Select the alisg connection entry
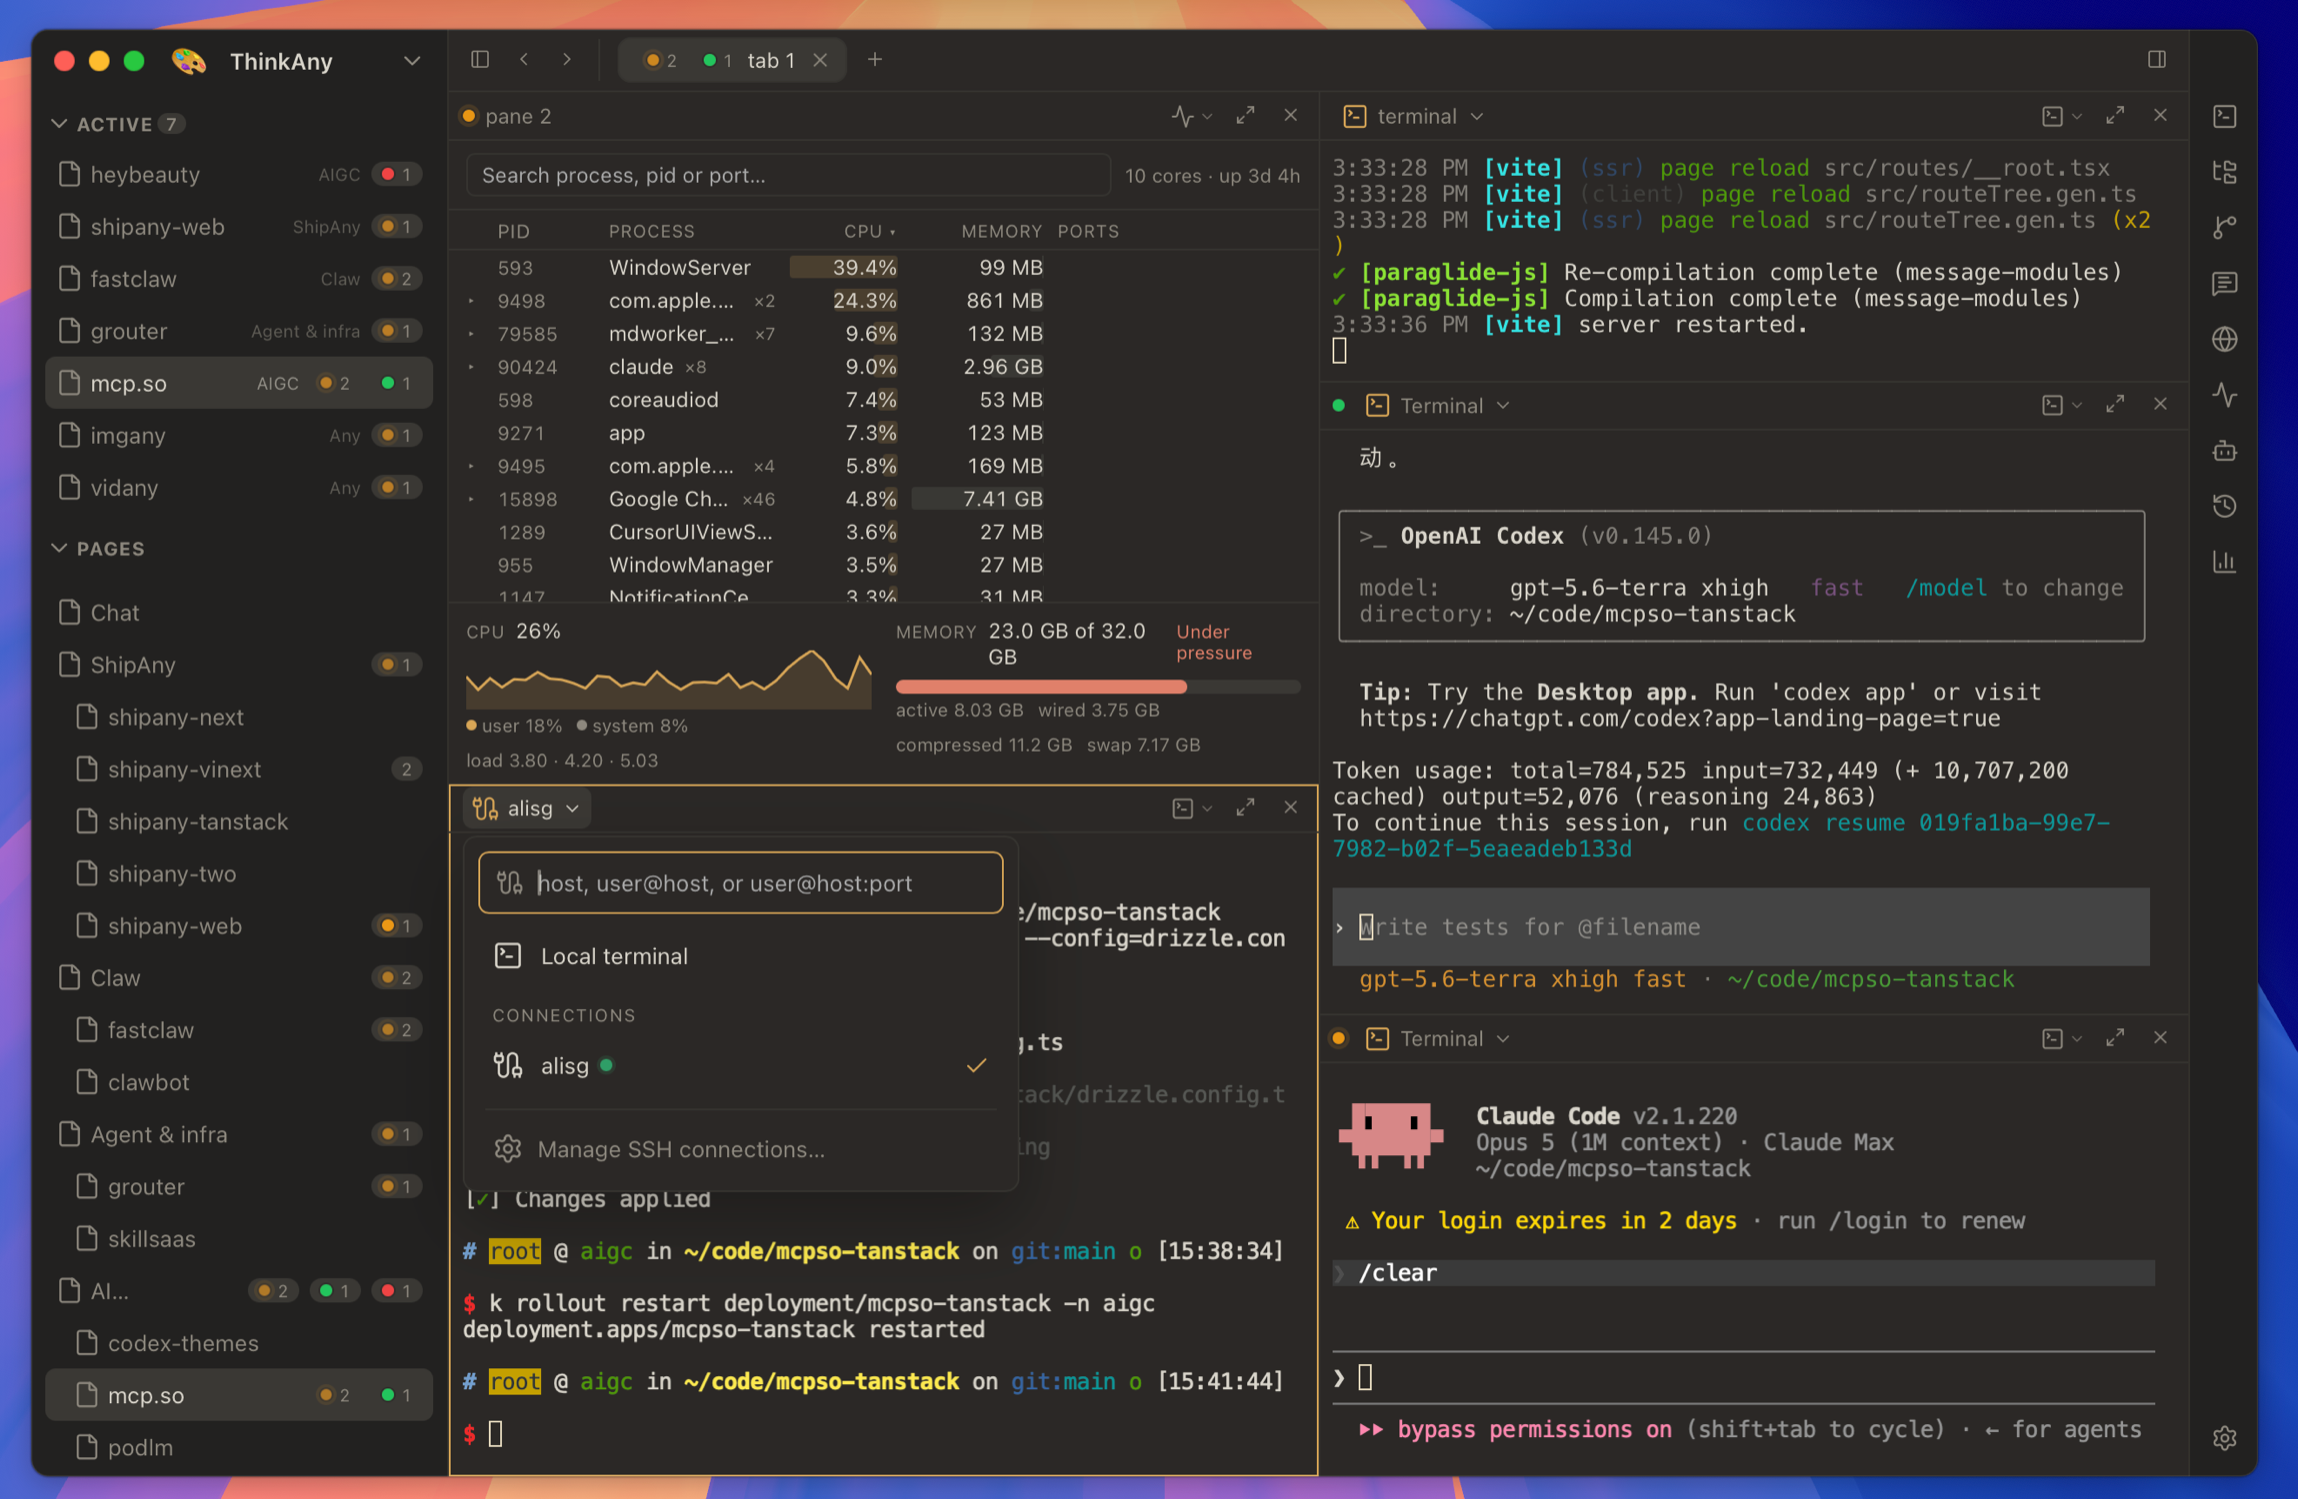Image resolution: width=2298 pixels, height=1499 pixels. click(741, 1066)
